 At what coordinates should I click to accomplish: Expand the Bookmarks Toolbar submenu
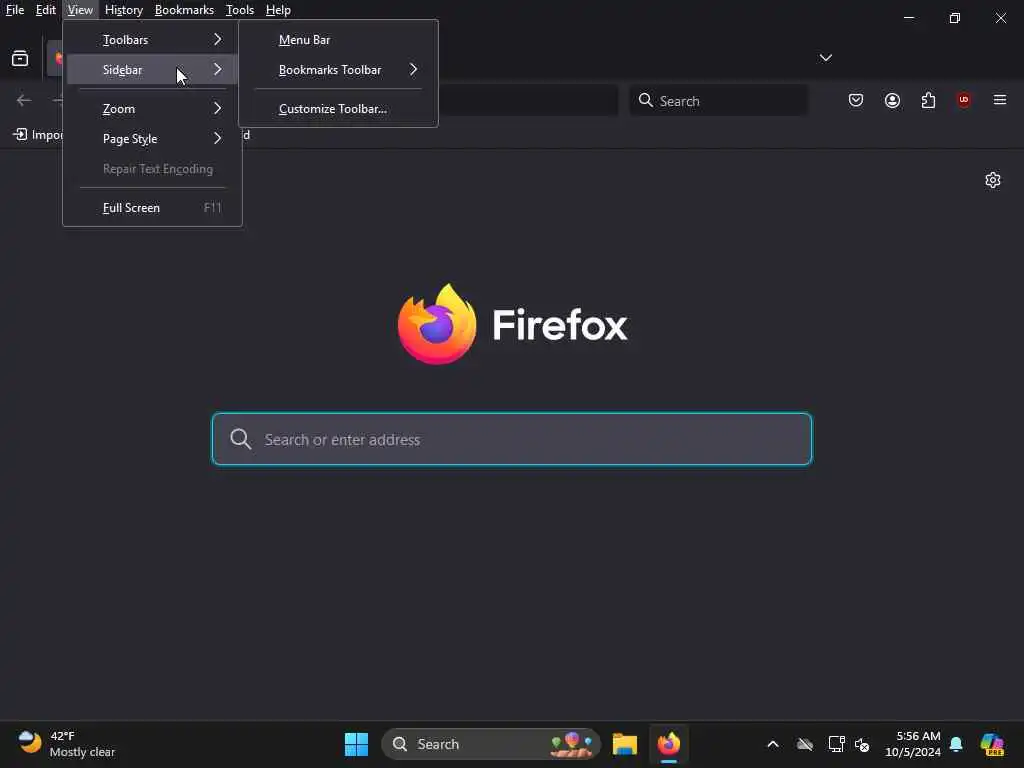pyautogui.click(x=338, y=70)
